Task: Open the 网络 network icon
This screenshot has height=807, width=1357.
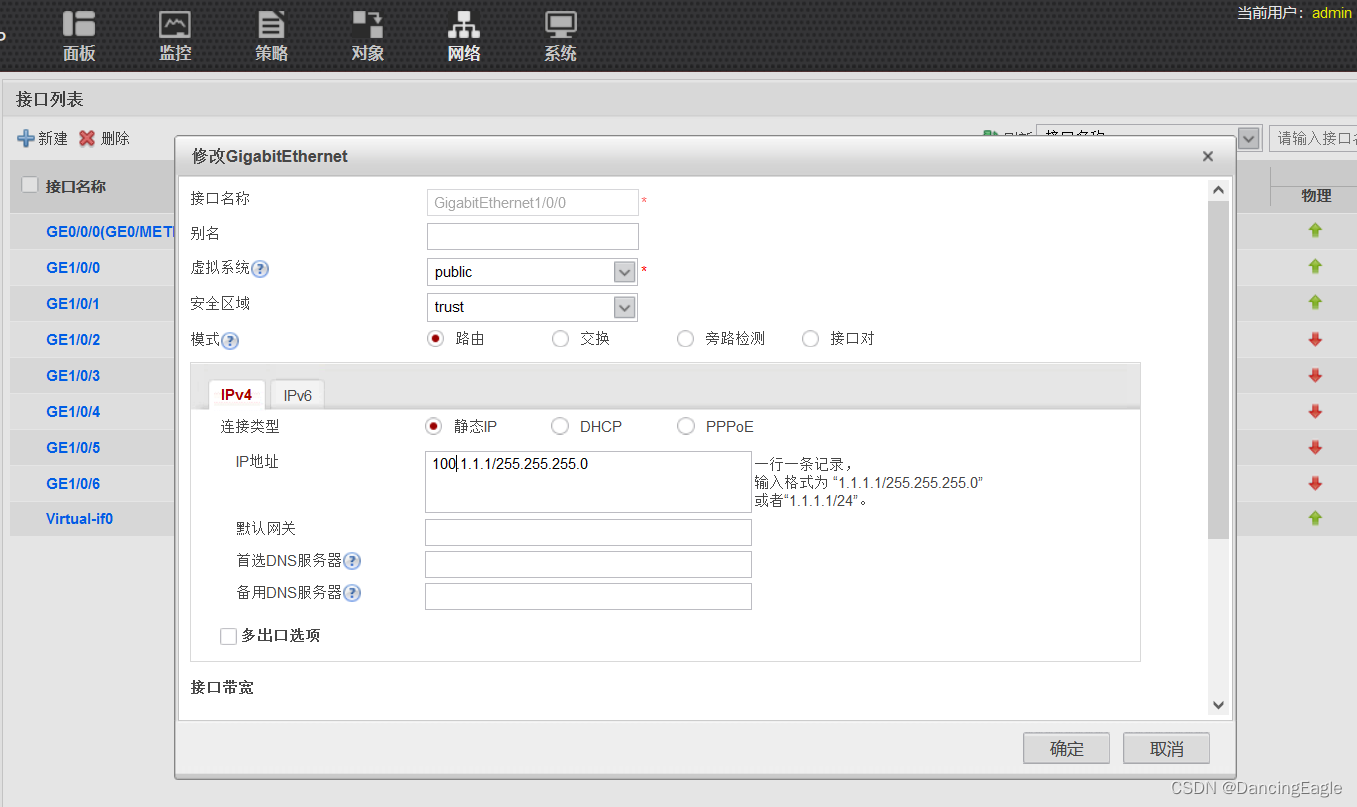Action: pyautogui.click(x=463, y=25)
